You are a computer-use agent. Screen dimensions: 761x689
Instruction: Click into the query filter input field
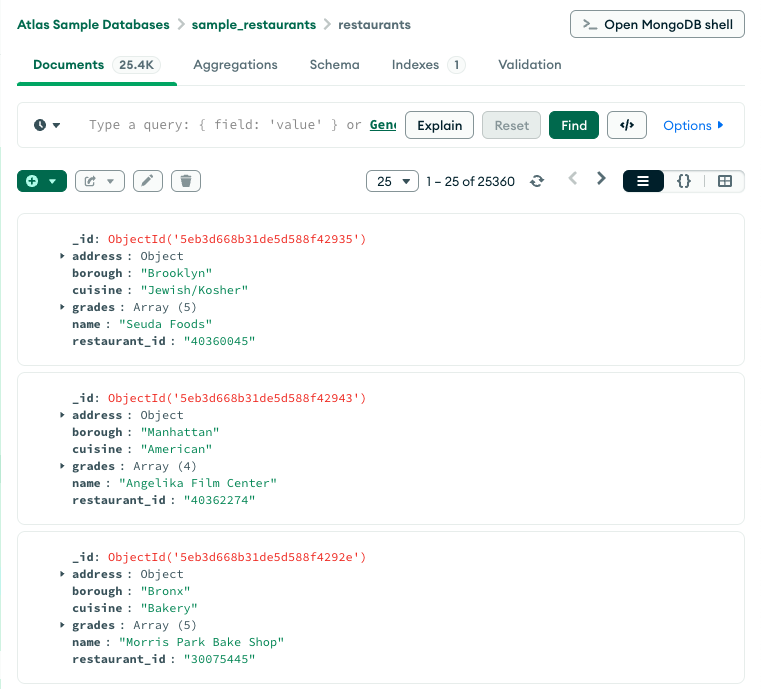pyautogui.click(x=230, y=125)
